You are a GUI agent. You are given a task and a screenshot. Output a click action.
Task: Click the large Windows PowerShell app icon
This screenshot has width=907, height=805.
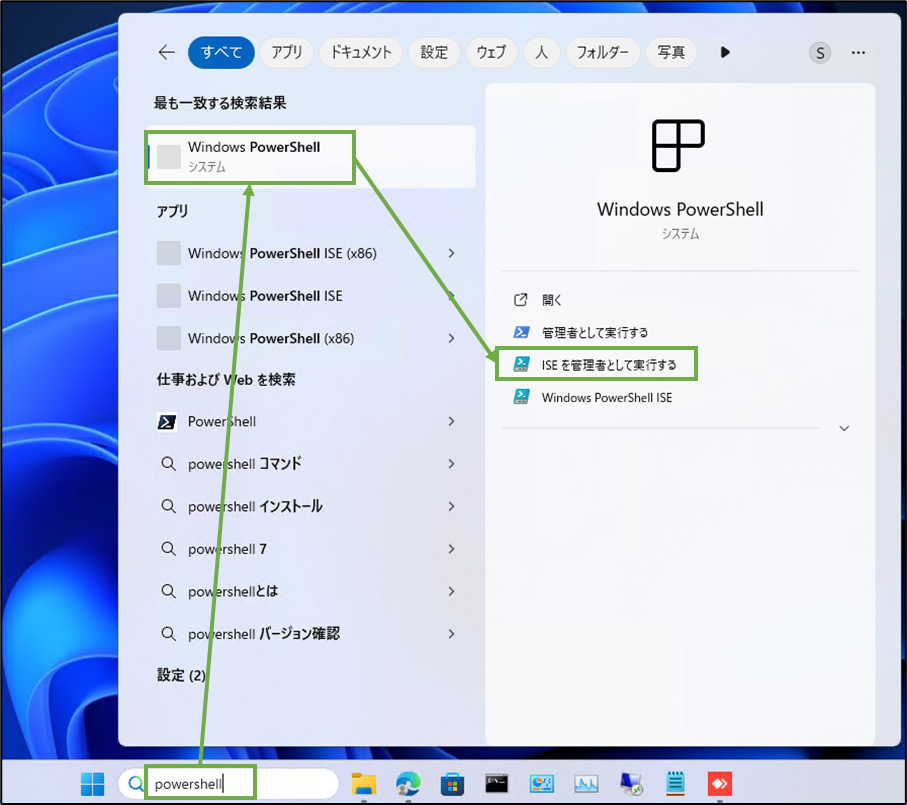coord(678,146)
